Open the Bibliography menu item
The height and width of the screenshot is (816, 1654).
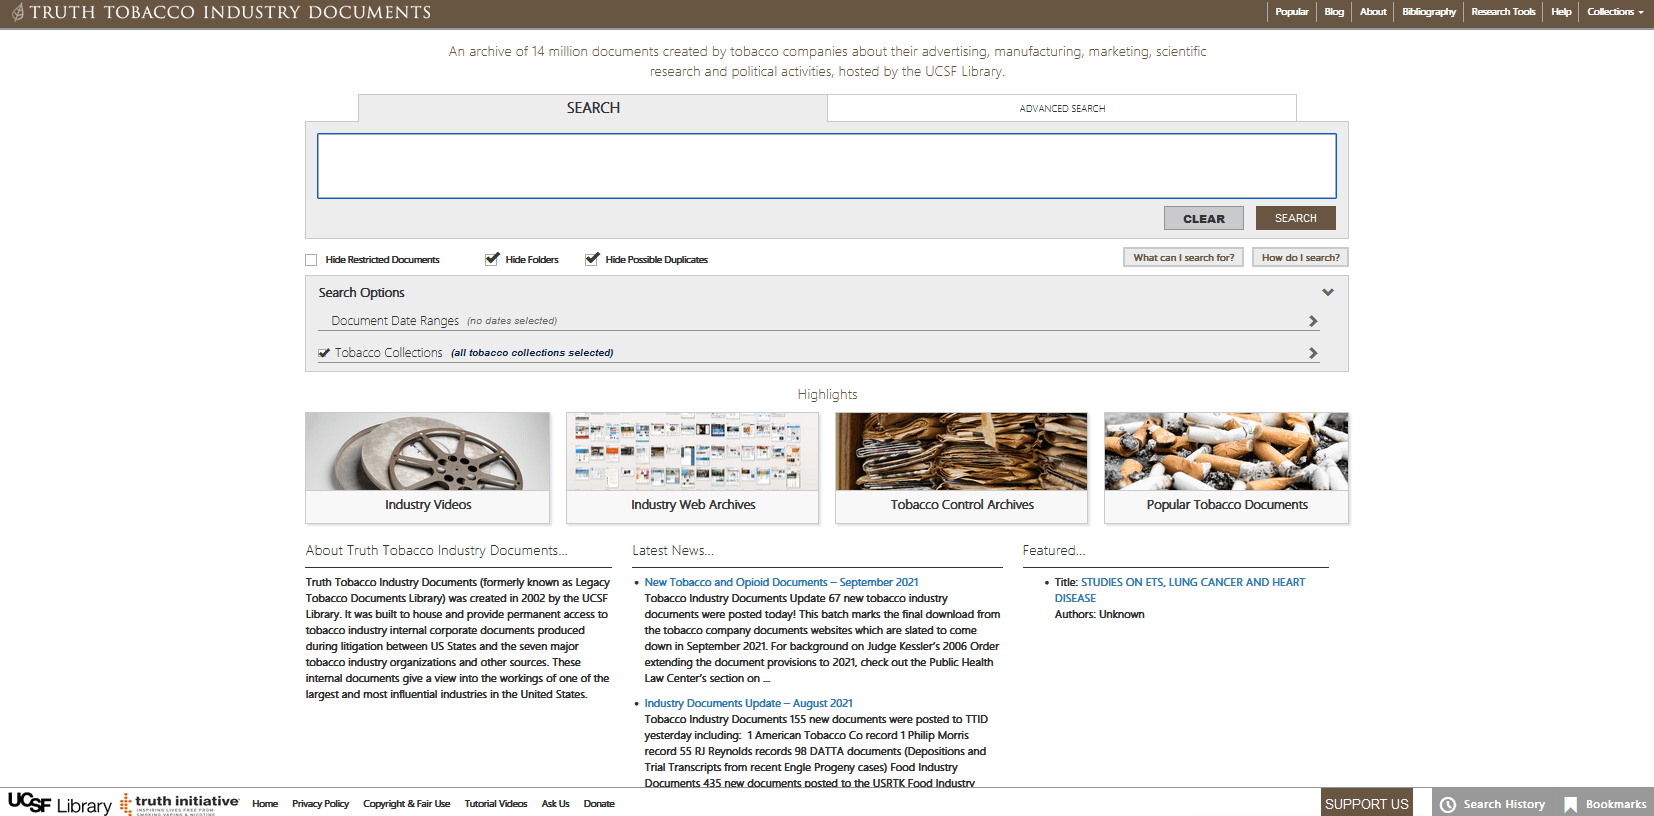pos(1429,12)
